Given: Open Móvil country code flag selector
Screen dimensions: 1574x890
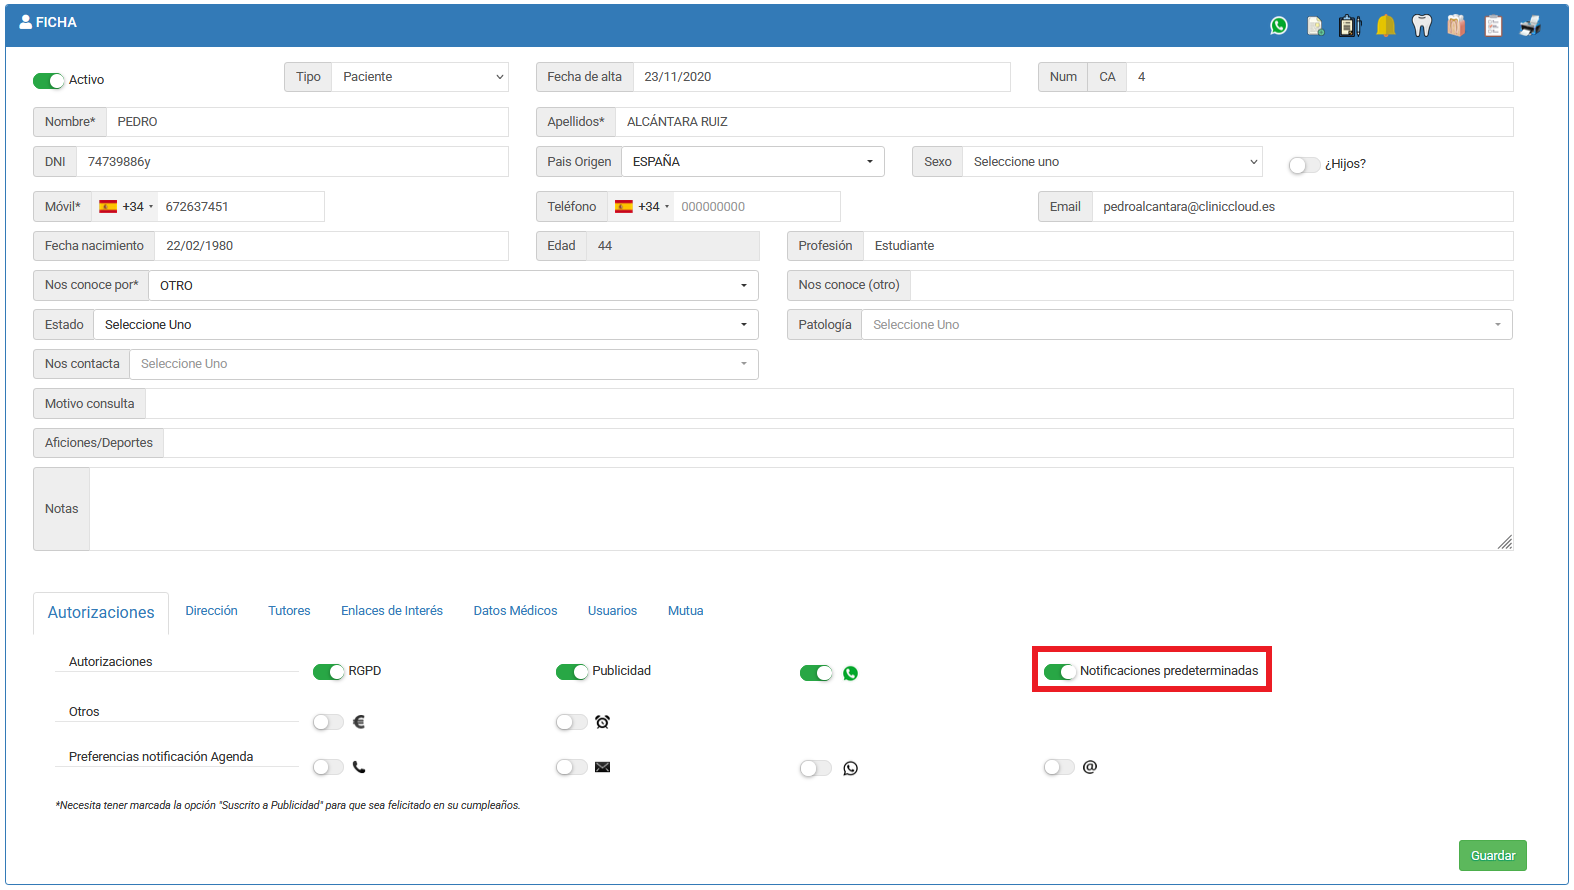Looking at the screenshot, I should point(126,207).
